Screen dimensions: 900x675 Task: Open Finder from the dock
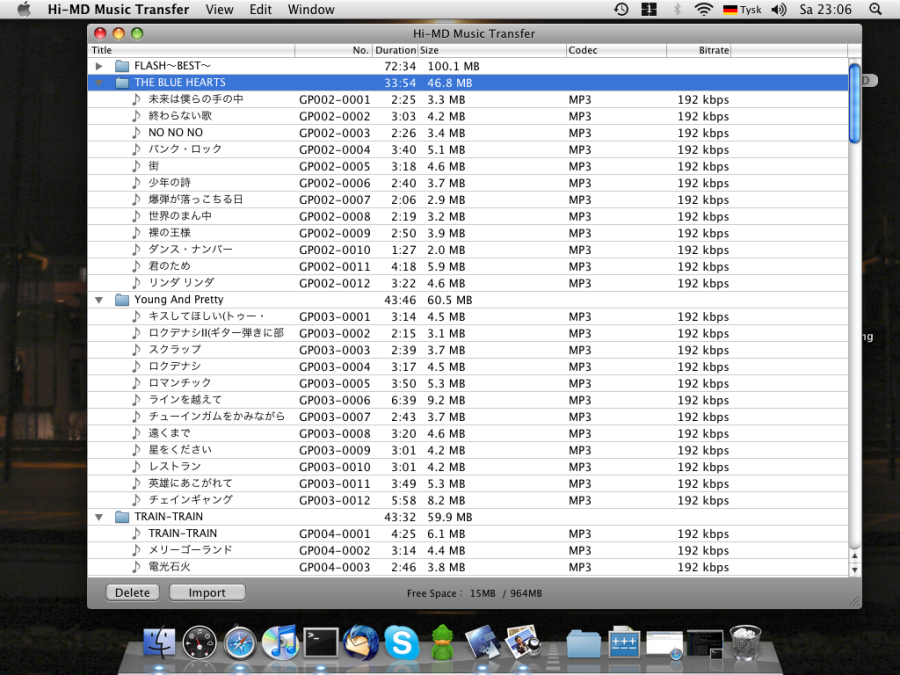click(159, 642)
